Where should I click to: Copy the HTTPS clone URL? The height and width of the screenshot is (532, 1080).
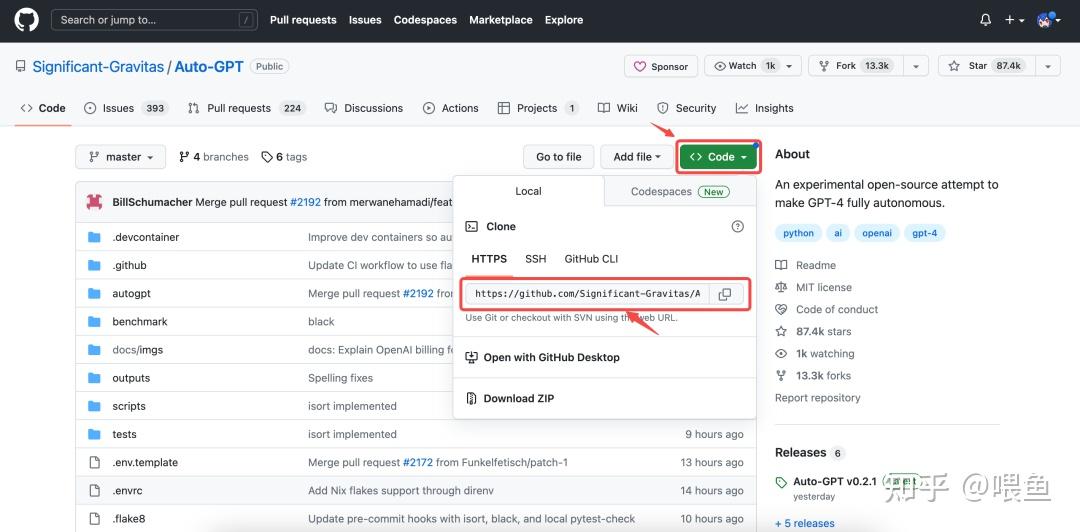(x=725, y=294)
